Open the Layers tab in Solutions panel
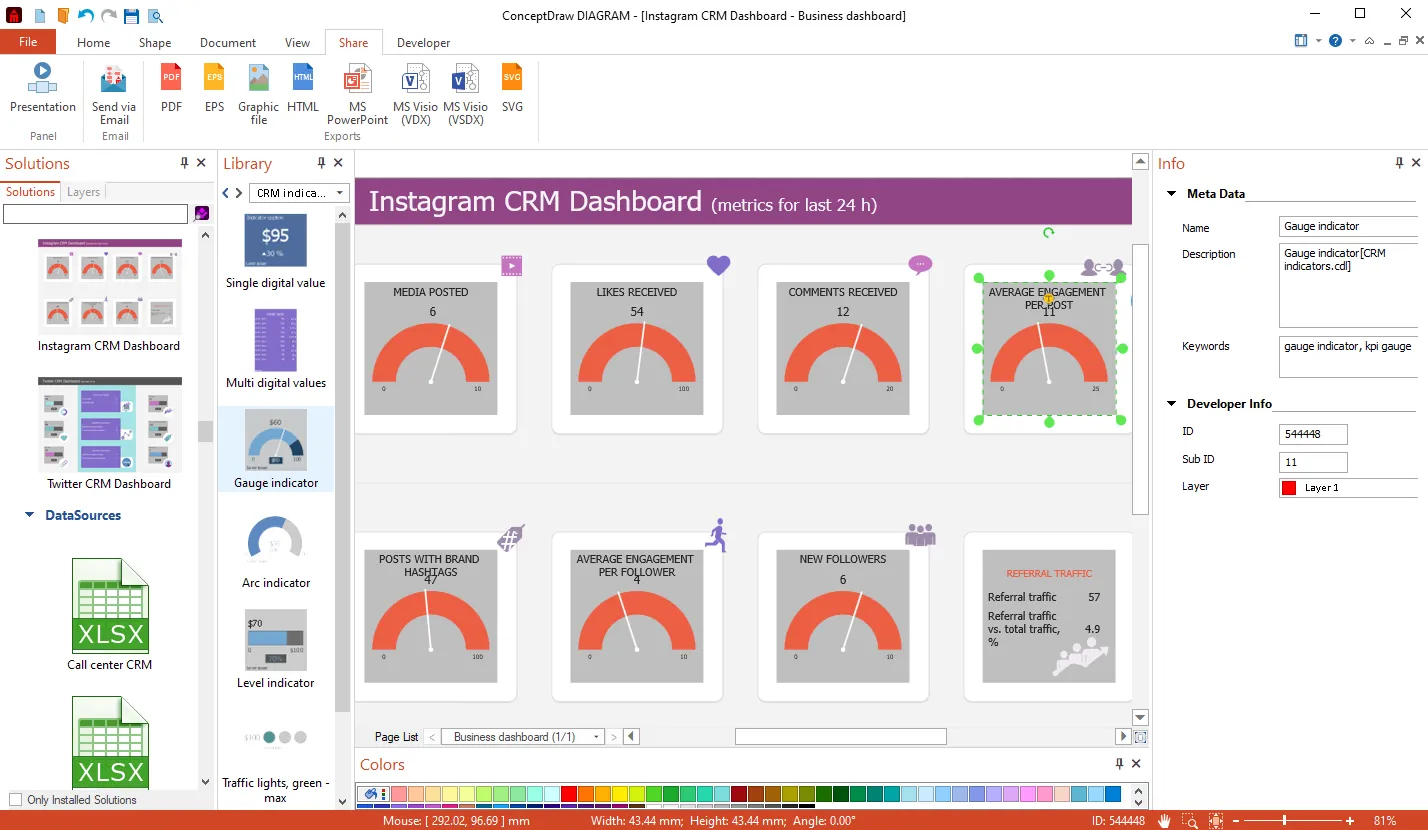1428x830 pixels. click(x=83, y=191)
